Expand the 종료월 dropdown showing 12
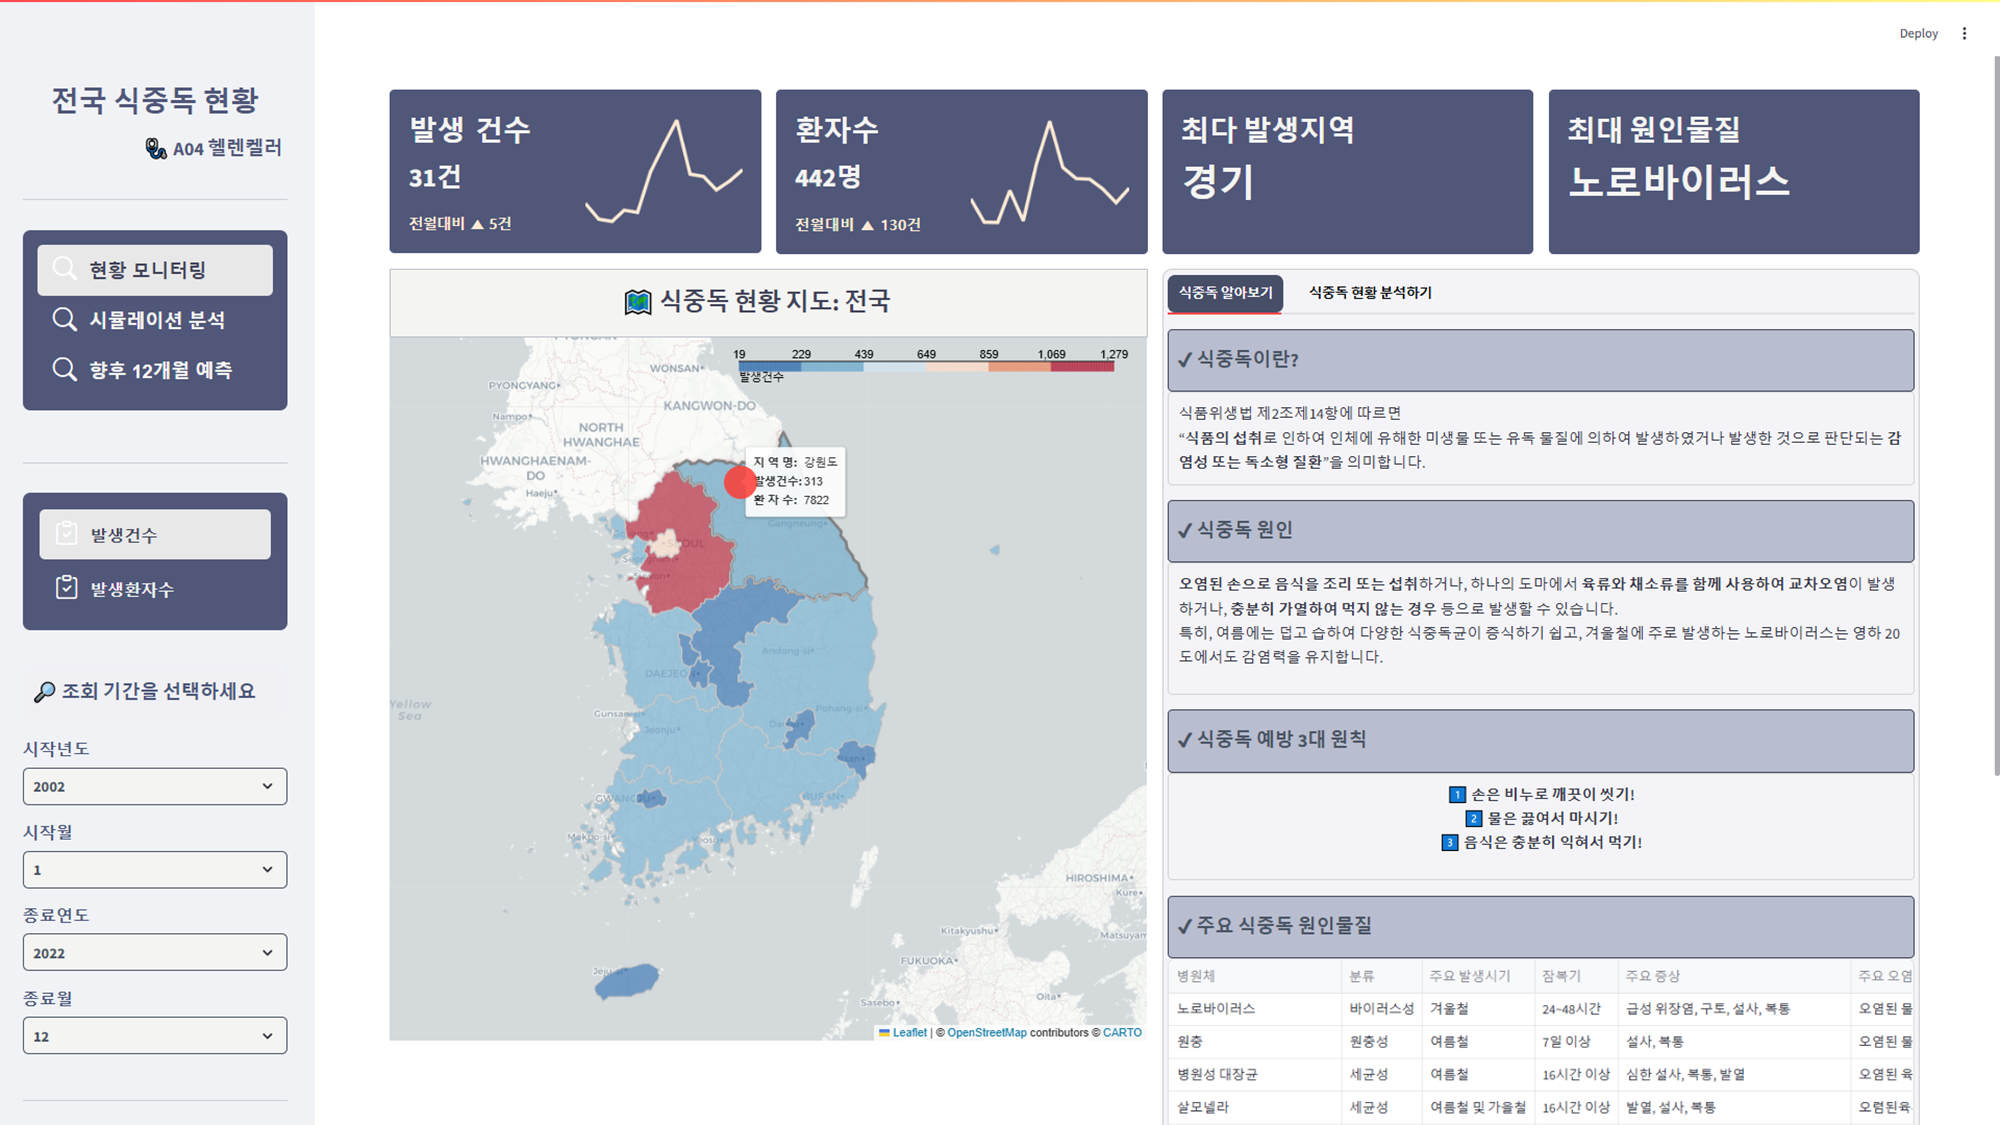2000x1125 pixels. [155, 1036]
